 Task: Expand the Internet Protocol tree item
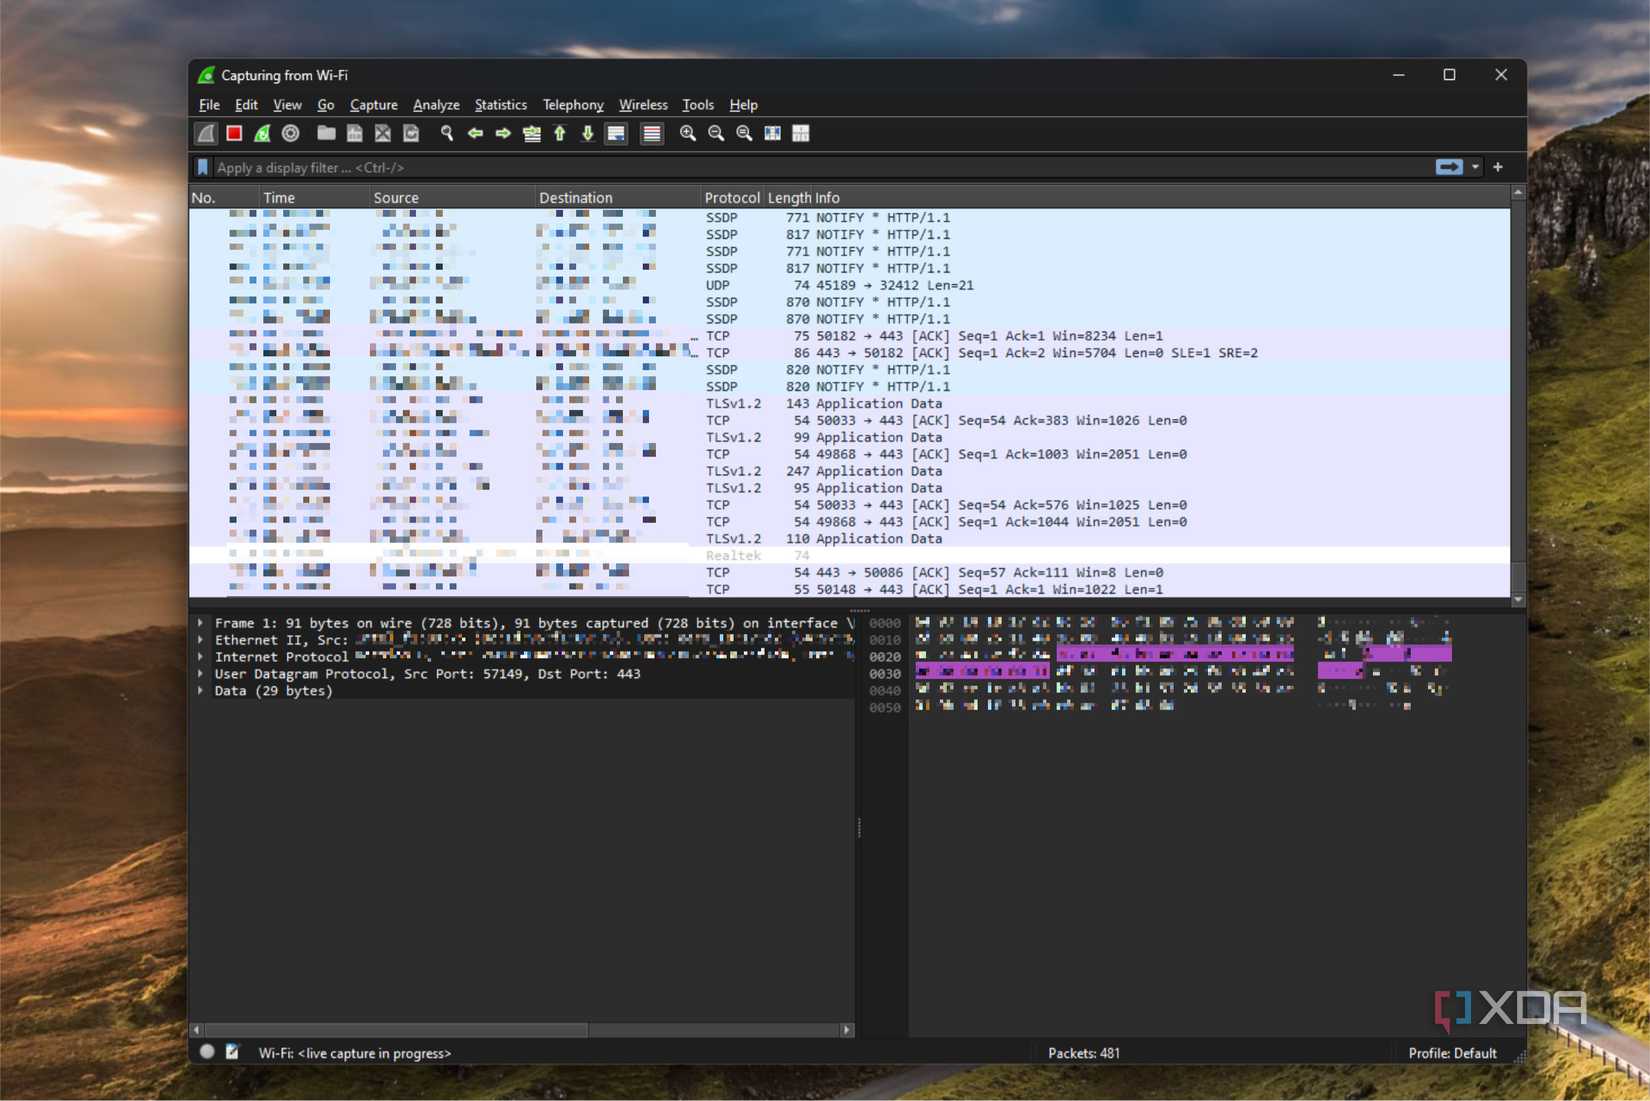200,657
